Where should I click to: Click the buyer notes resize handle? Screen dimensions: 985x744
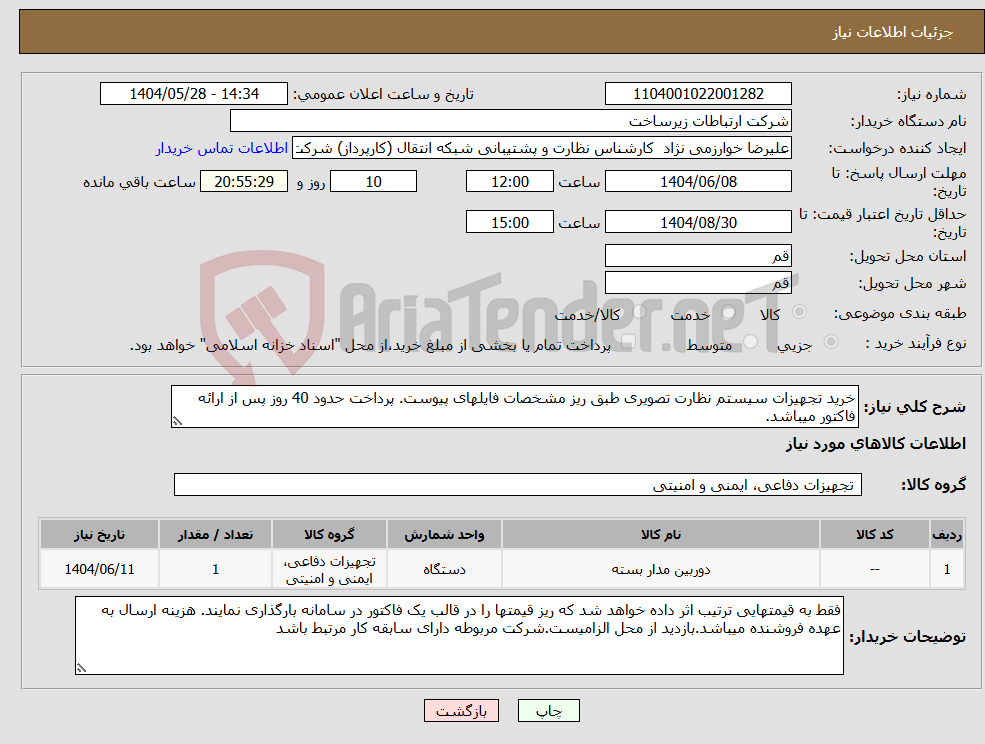(81, 668)
